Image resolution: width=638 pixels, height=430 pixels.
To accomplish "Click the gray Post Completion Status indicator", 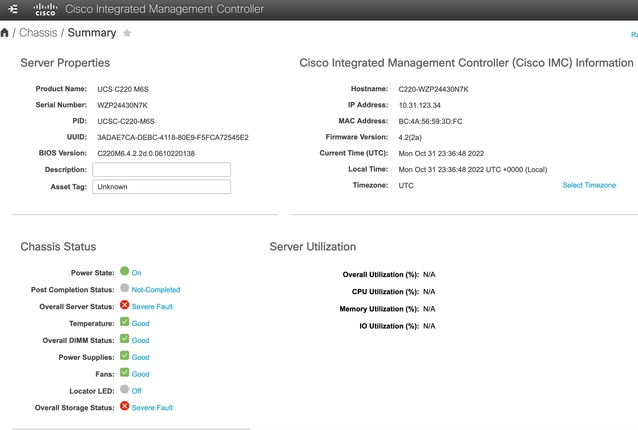I will 125,288.
